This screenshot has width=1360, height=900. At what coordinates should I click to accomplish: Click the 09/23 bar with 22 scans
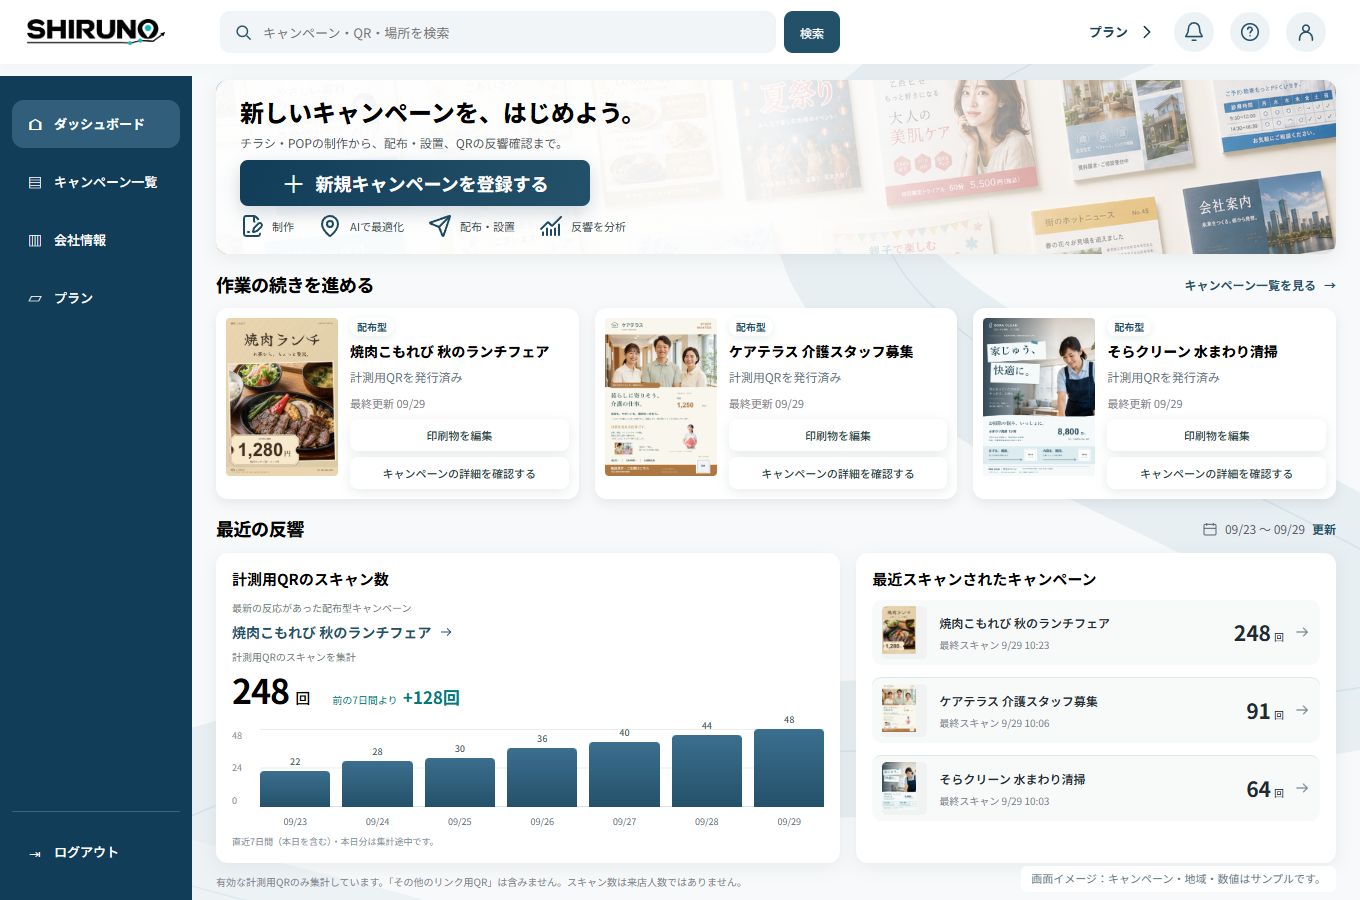point(295,789)
